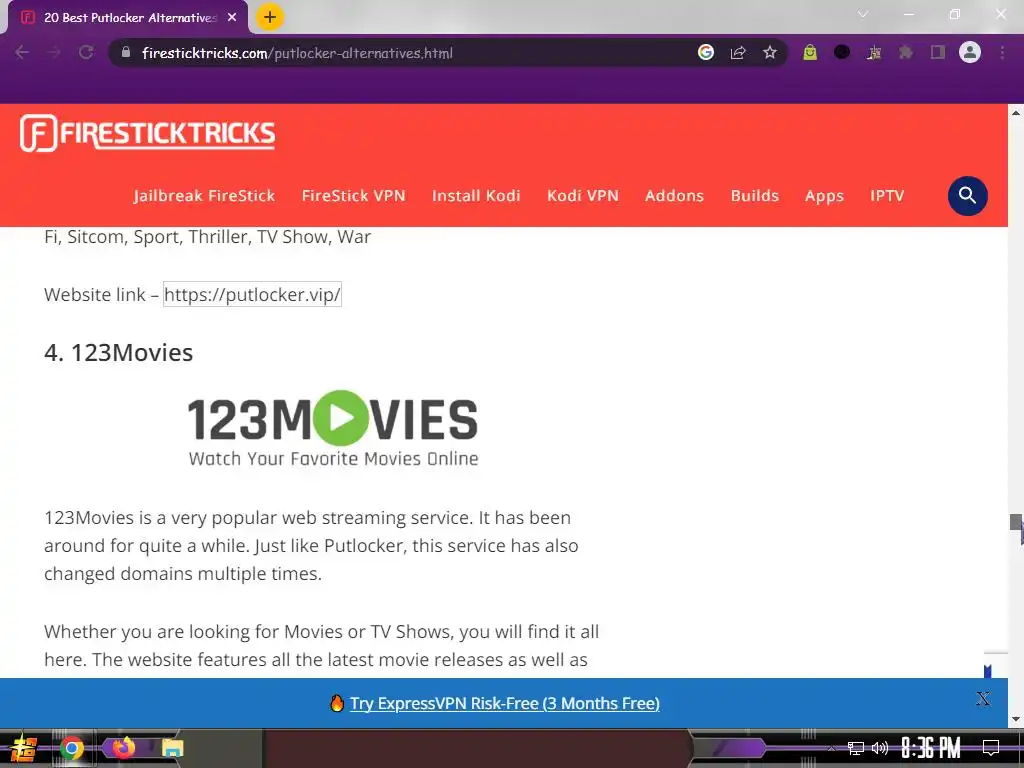Viewport: 1024px width, 768px height.
Task: Click the FireStickTricks logo
Action: [148, 133]
